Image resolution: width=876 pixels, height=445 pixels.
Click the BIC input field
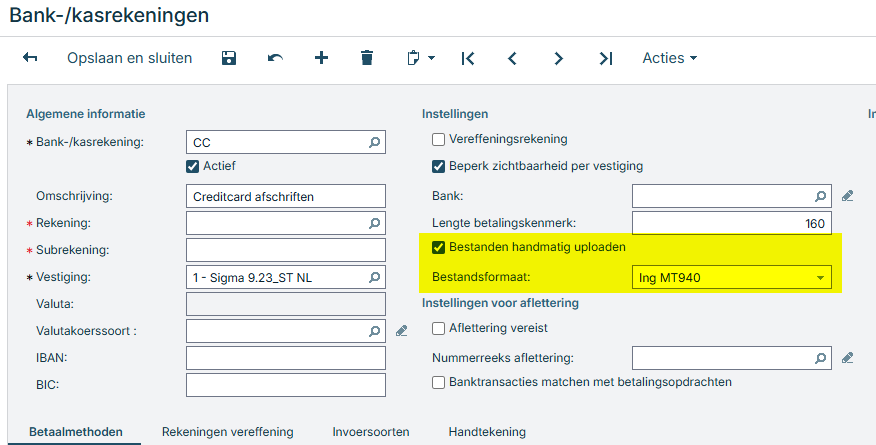tap(285, 385)
